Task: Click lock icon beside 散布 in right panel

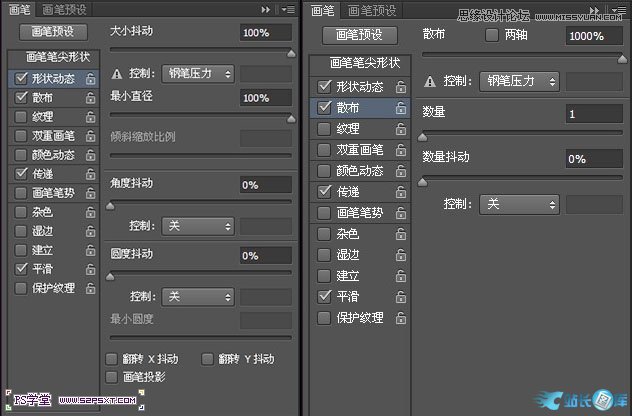Action: pos(401,108)
